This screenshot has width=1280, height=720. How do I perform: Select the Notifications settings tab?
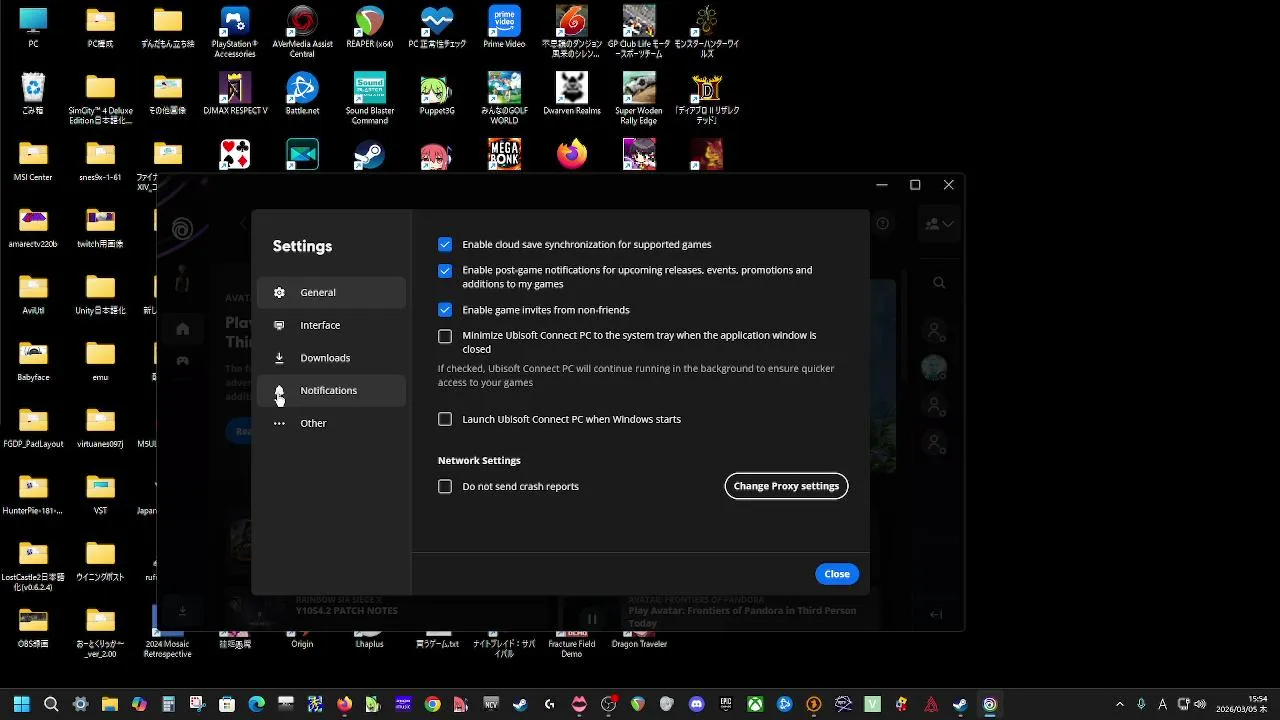331,390
